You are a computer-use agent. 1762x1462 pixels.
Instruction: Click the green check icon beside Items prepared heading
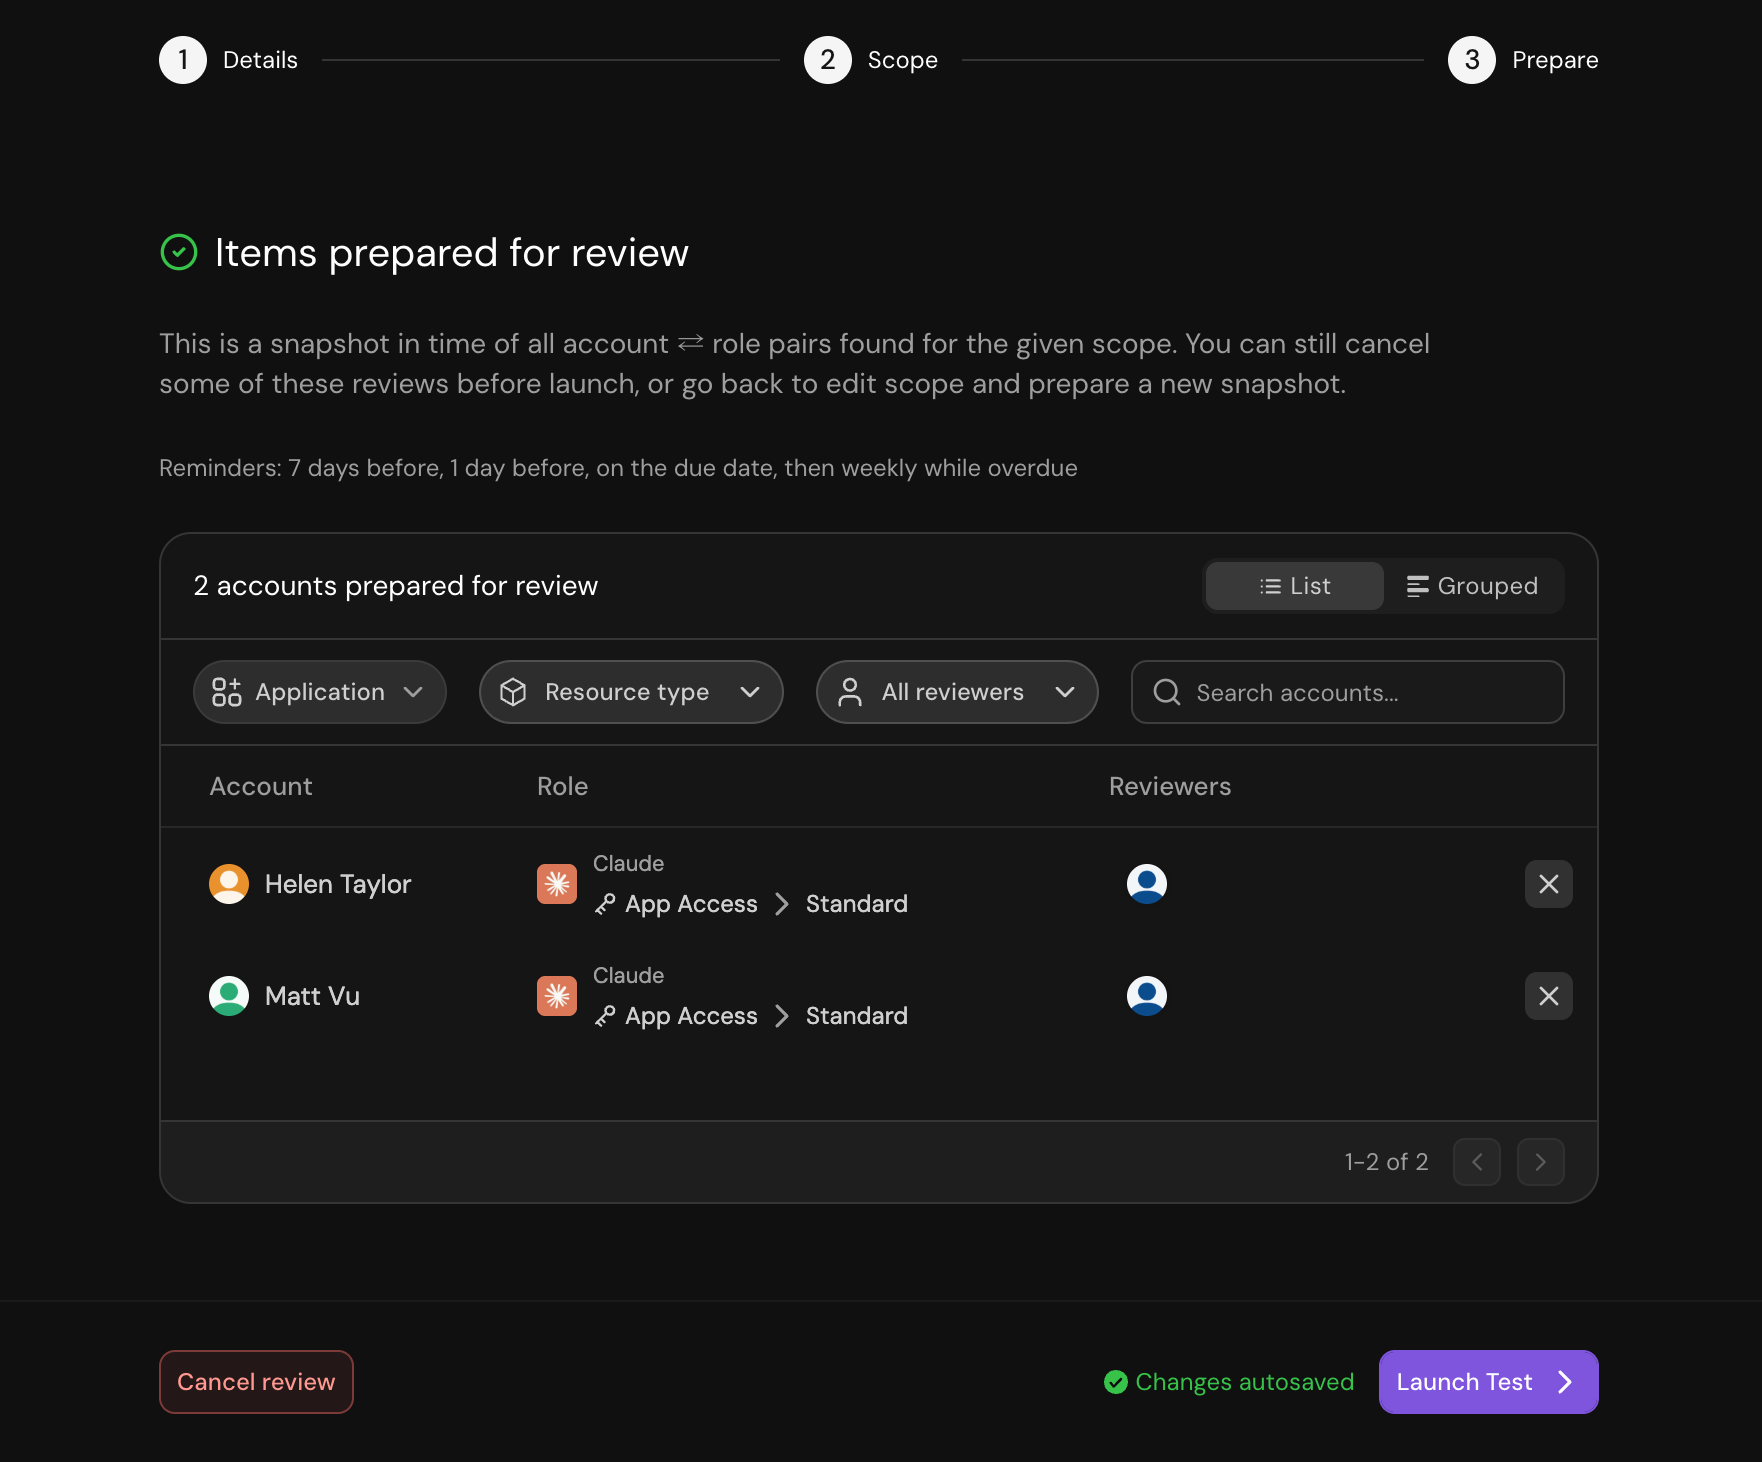coord(179,252)
